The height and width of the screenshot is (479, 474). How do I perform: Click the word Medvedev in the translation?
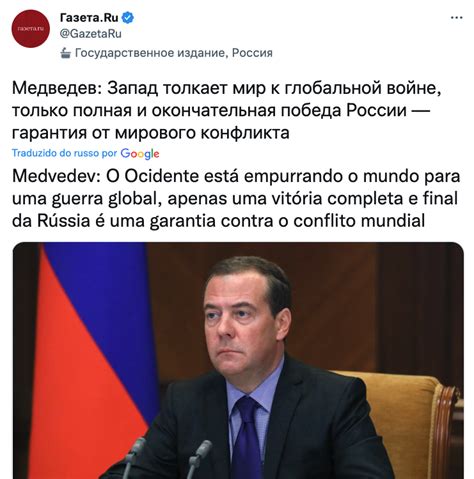pyautogui.click(x=56, y=177)
